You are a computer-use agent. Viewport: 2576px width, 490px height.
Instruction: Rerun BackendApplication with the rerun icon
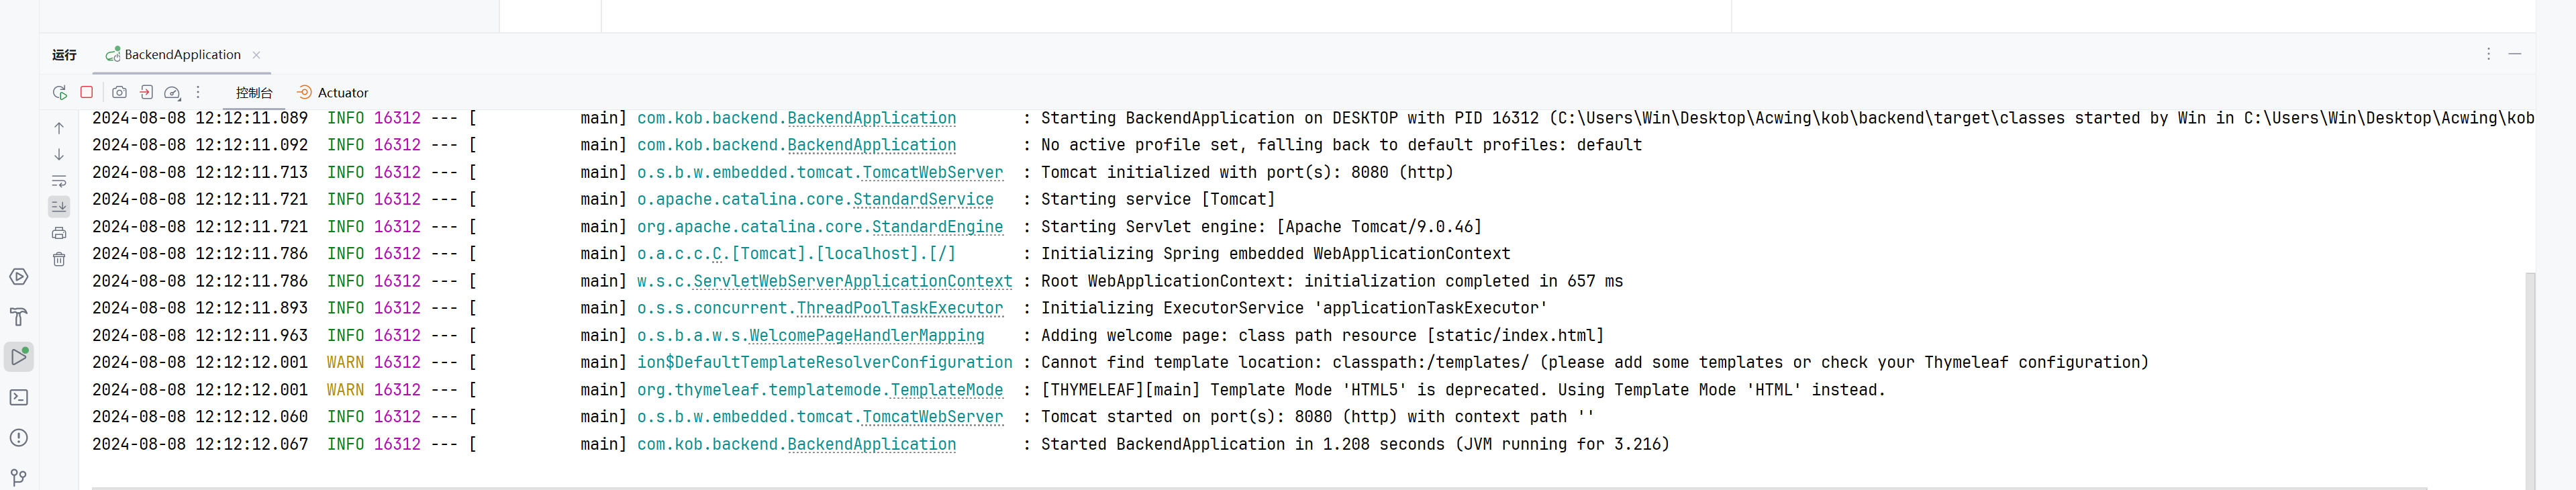60,92
